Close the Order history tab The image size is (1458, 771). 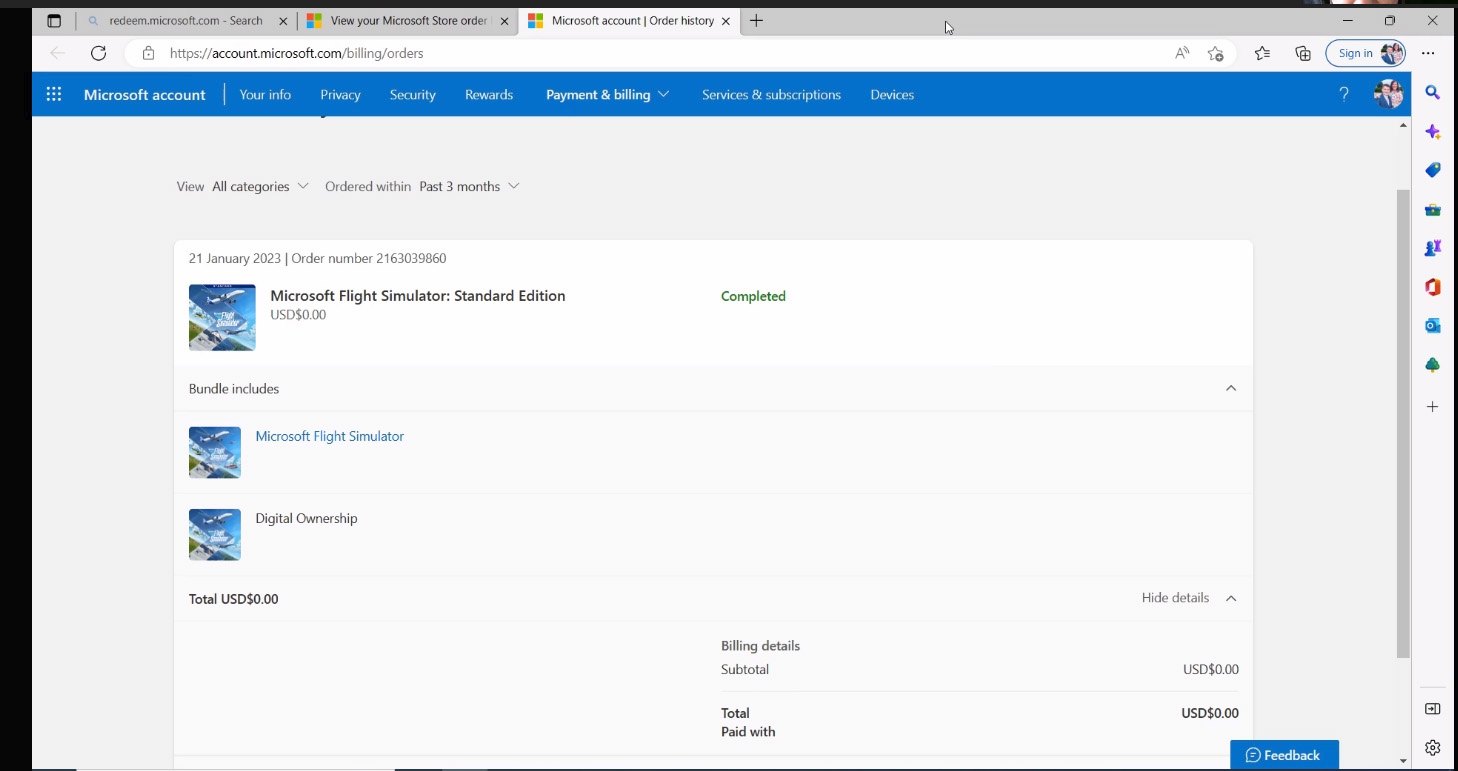click(727, 20)
